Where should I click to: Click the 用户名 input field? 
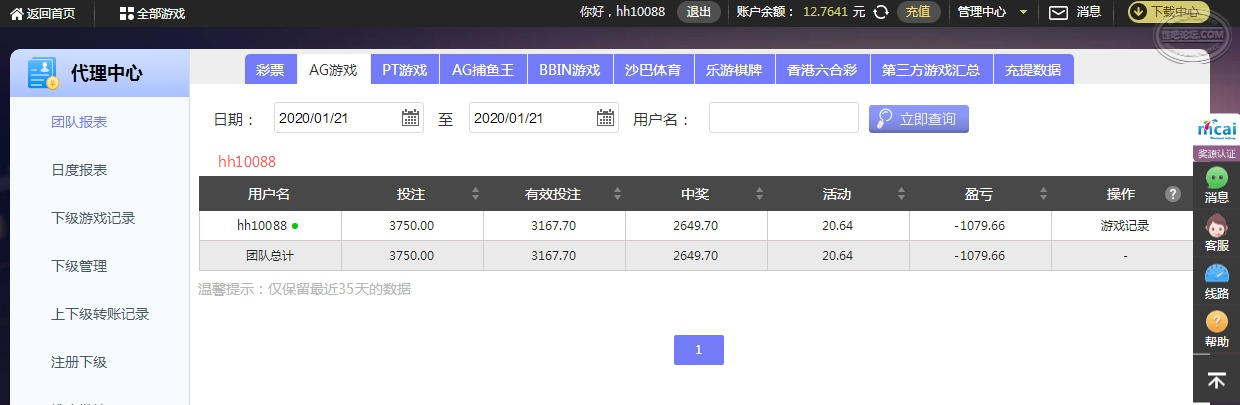coord(783,118)
